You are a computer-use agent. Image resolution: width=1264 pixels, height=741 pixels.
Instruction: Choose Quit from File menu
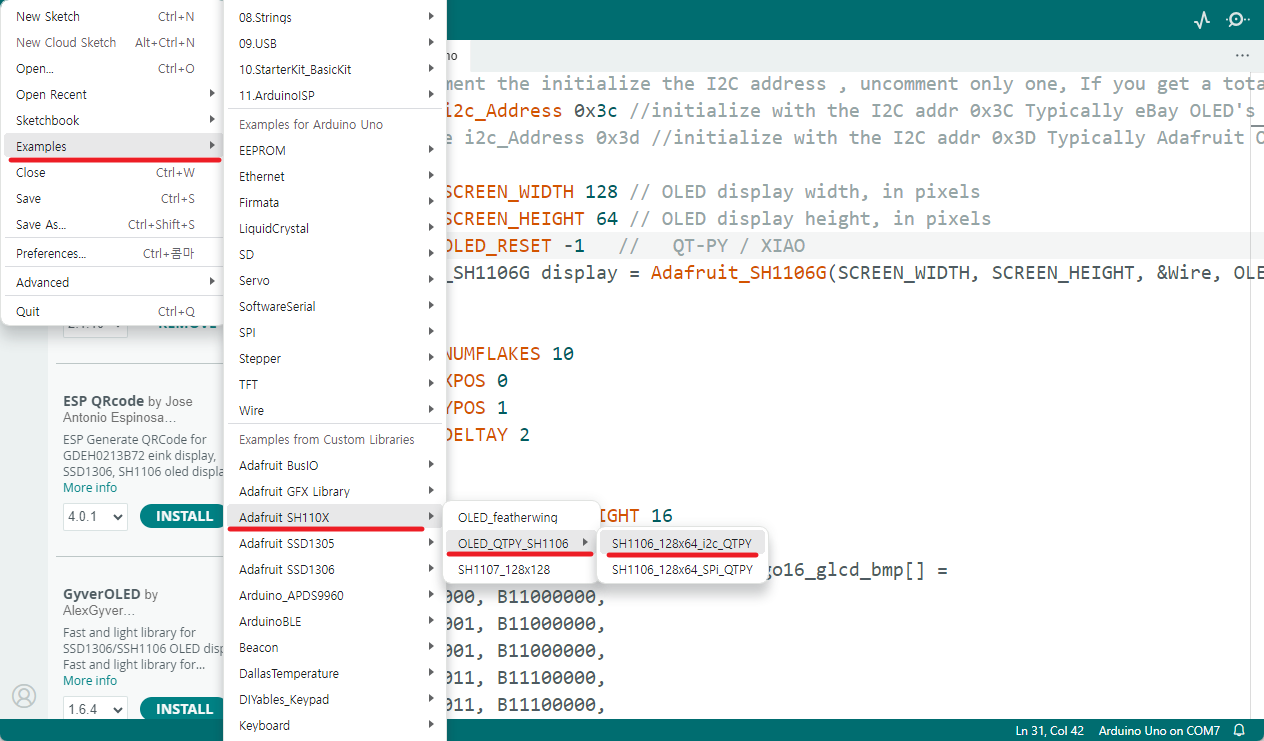[112, 312]
